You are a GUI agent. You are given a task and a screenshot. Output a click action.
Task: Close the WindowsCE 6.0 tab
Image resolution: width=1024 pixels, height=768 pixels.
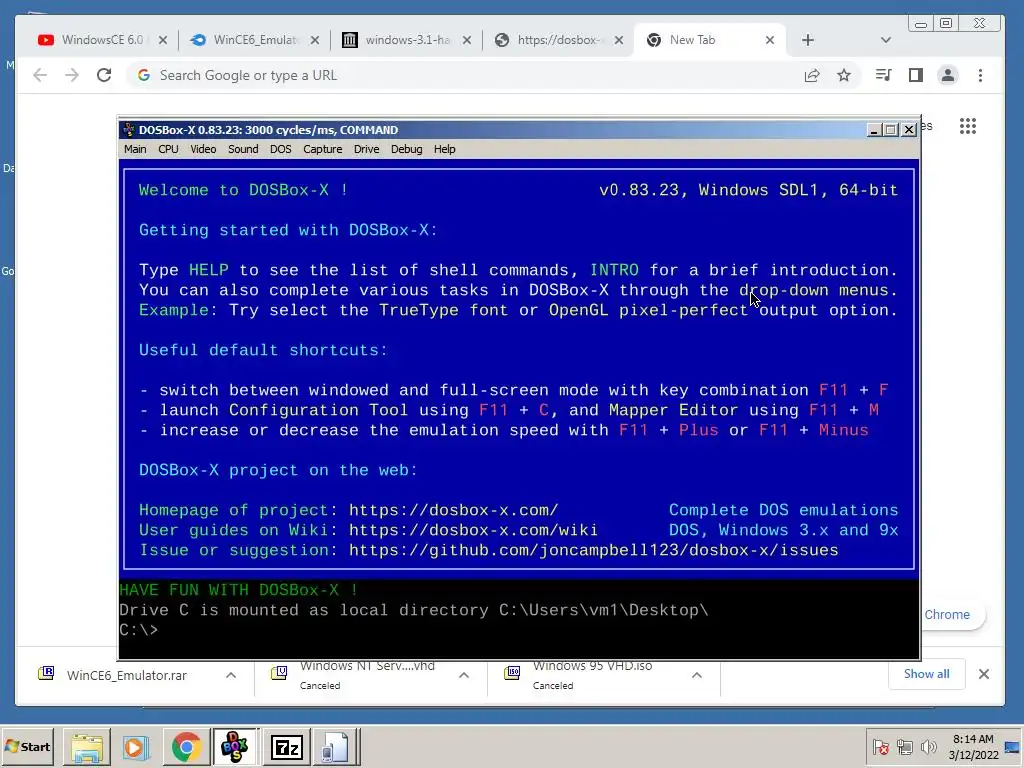[163, 40]
